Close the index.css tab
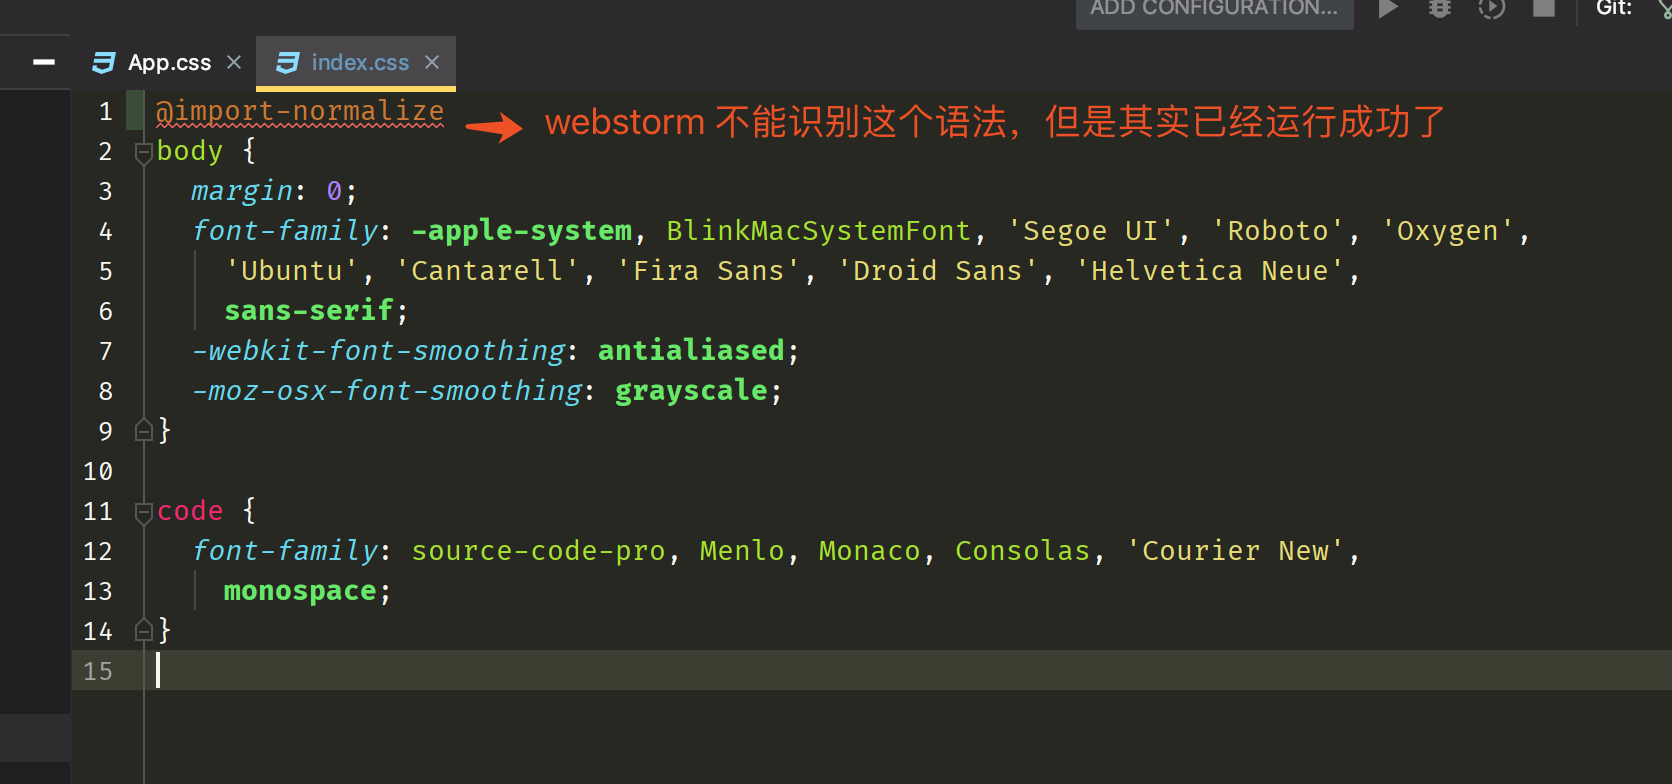The image size is (1672, 784). (x=432, y=62)
